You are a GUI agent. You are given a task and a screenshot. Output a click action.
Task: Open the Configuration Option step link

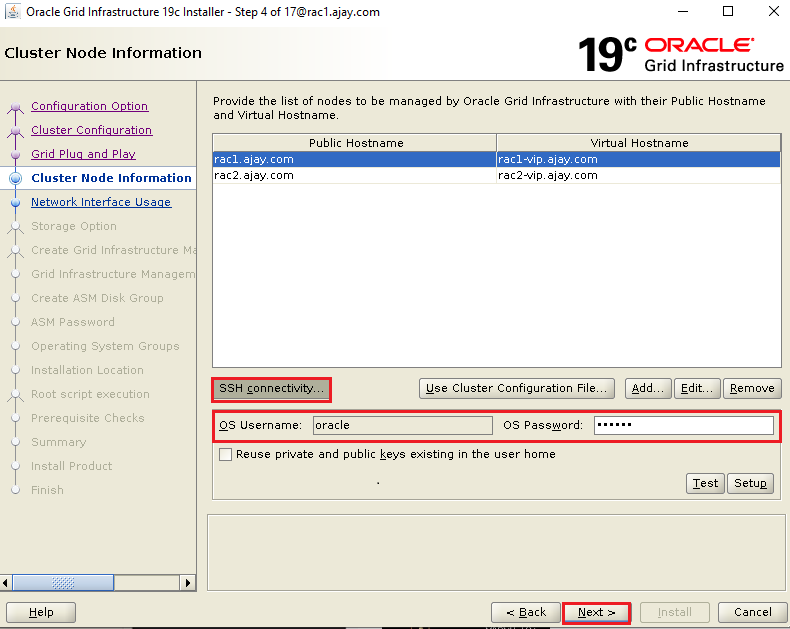[90, 106]
